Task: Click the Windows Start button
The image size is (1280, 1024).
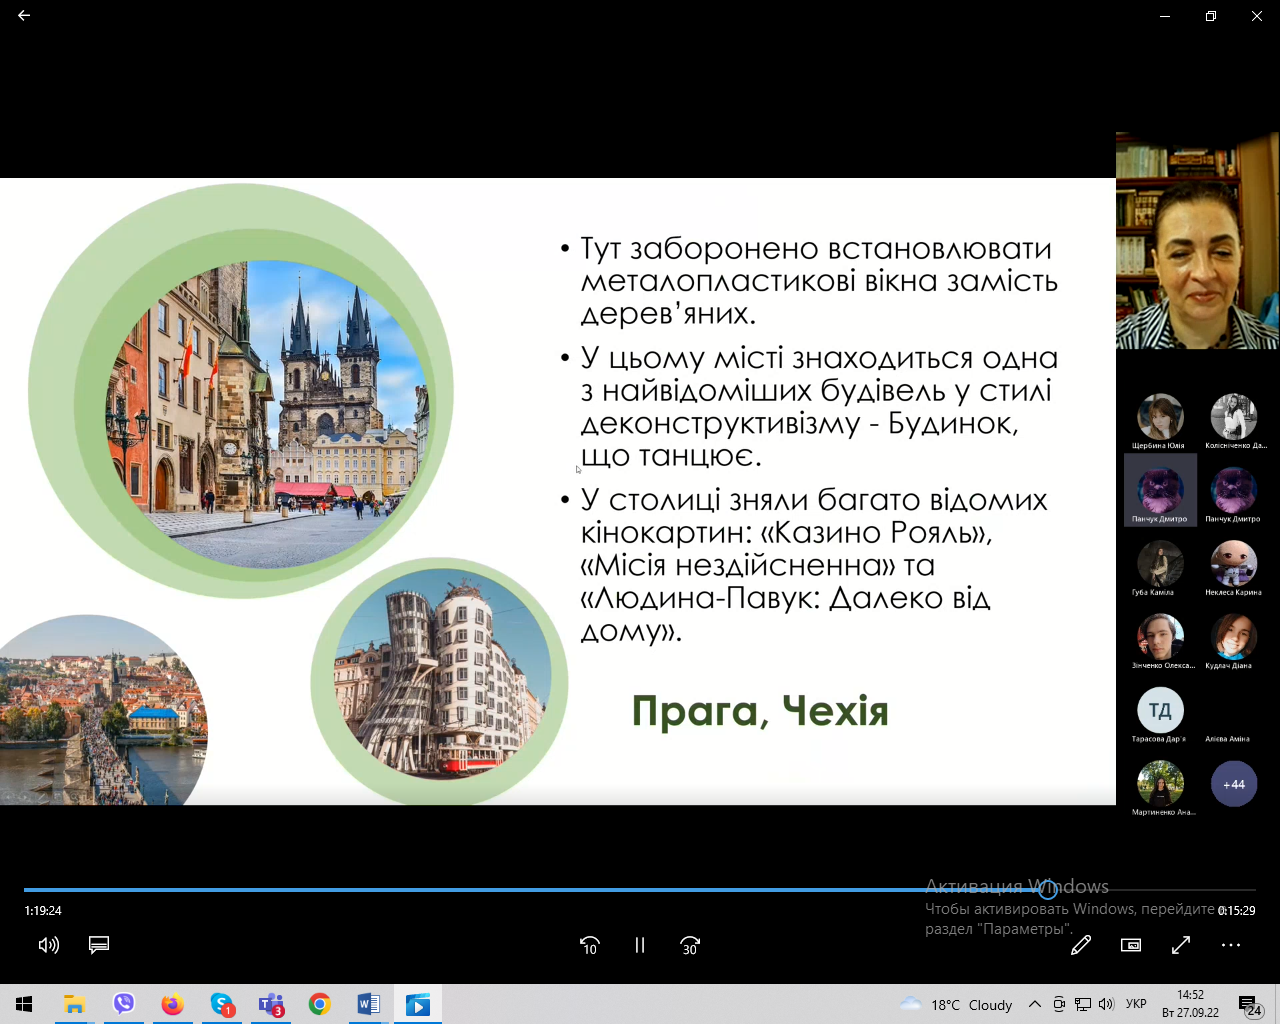Action: point(24,1004)
